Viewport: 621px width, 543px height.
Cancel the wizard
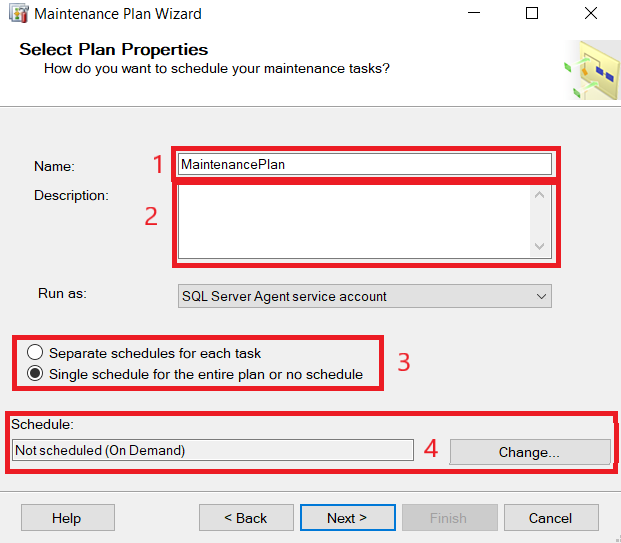click(x=551, y=518)
